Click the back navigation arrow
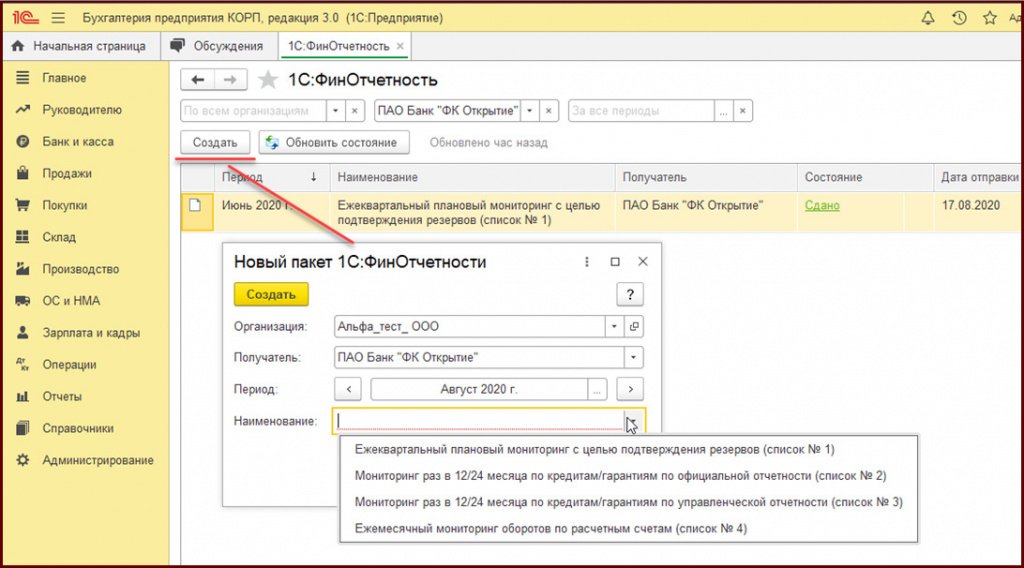The width and height of the screenshot is (1024, 568). pyautogui.click(x=198, y=80)
